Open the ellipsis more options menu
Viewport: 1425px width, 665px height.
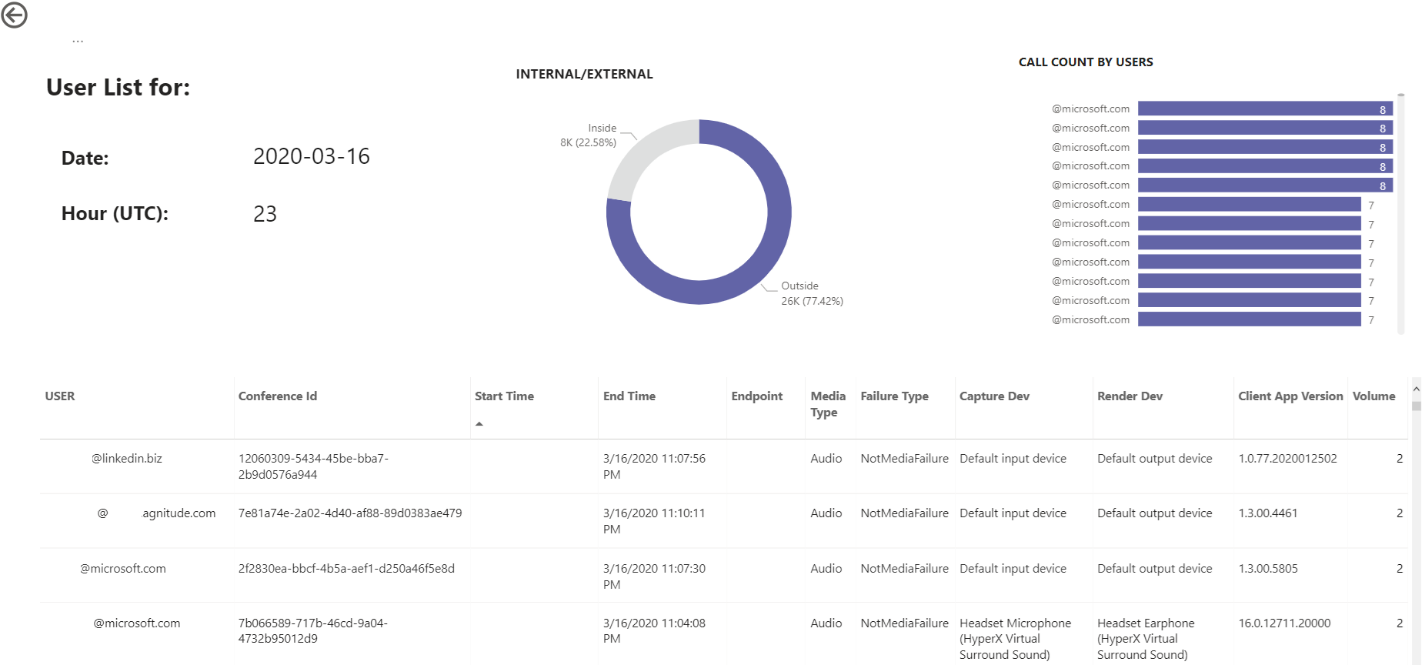pyautogui.click(x=78, y=41)
